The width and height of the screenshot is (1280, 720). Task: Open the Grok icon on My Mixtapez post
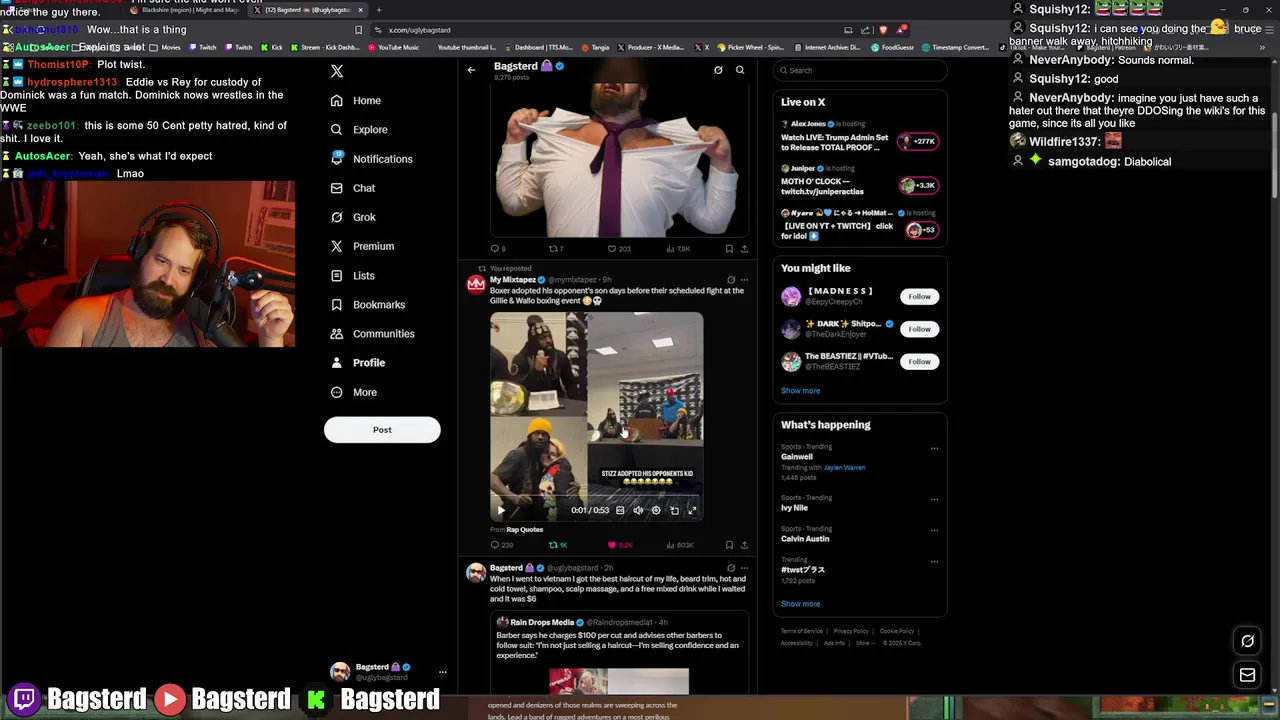point(731,280)
